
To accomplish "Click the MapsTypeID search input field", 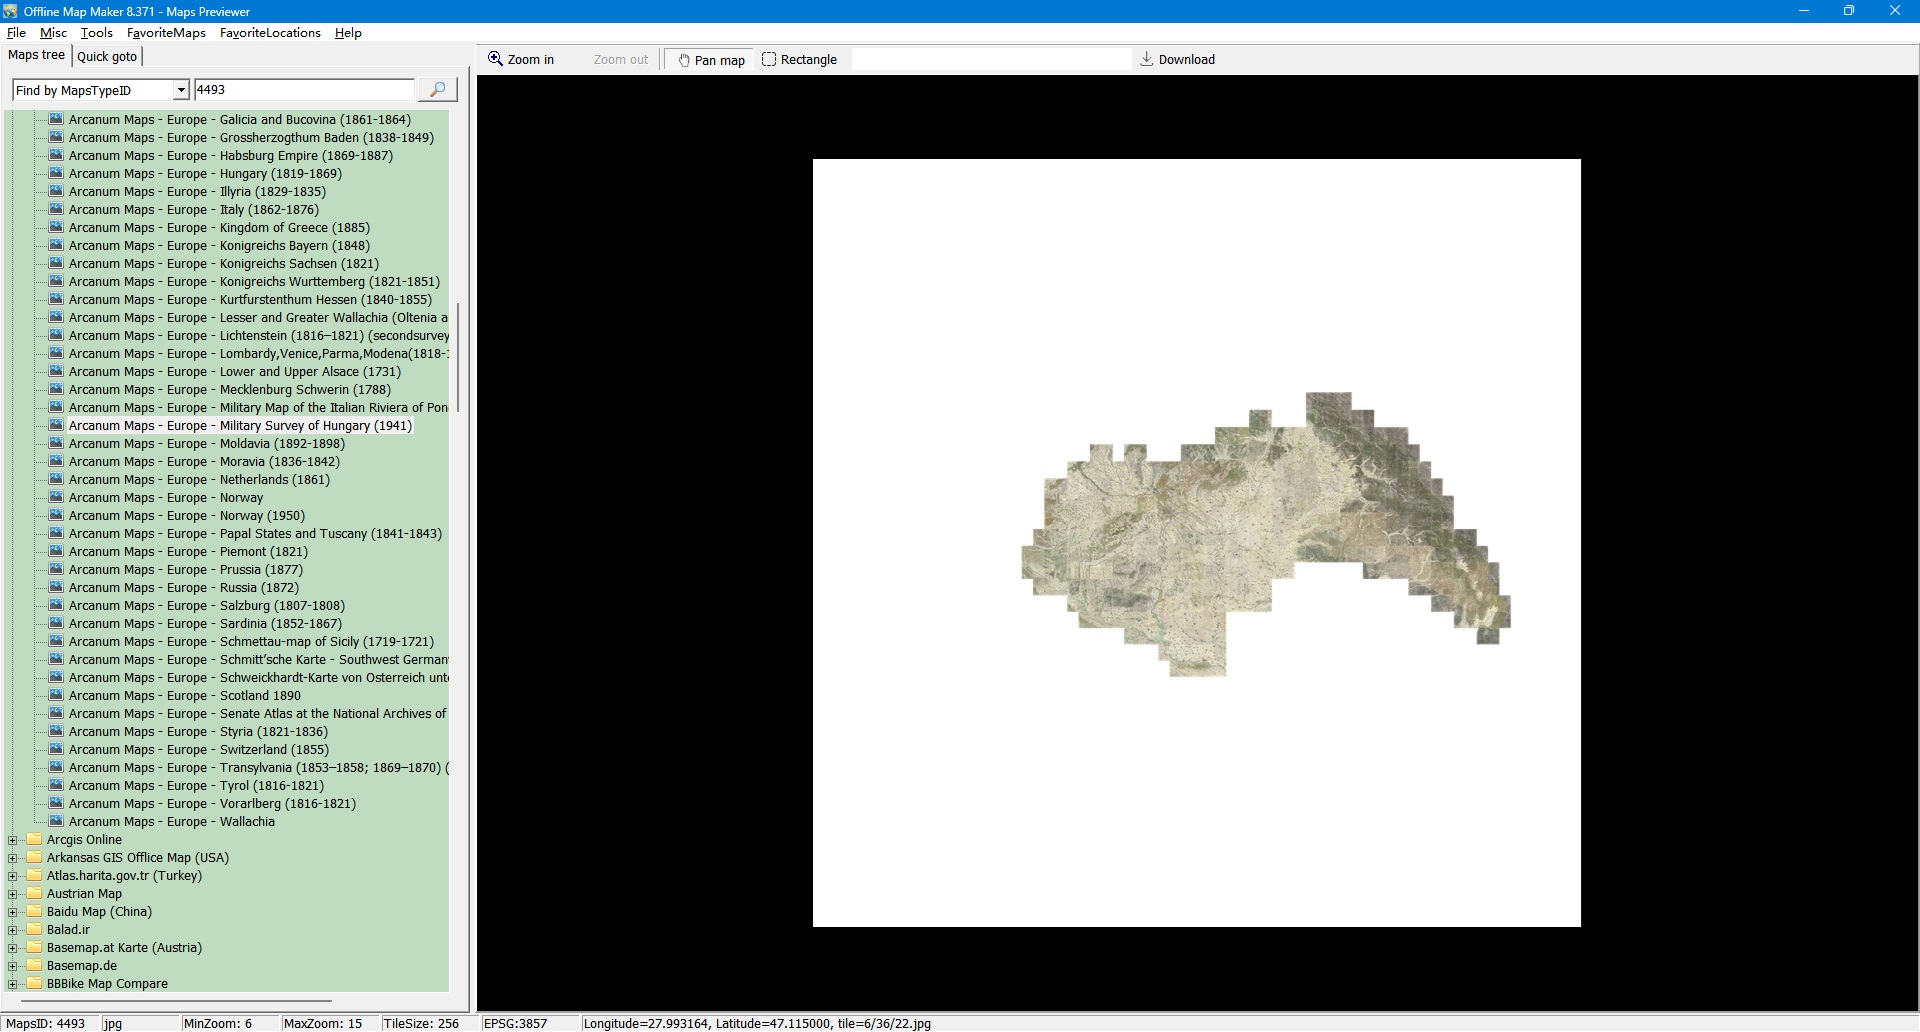I will [x=303, y=90].
